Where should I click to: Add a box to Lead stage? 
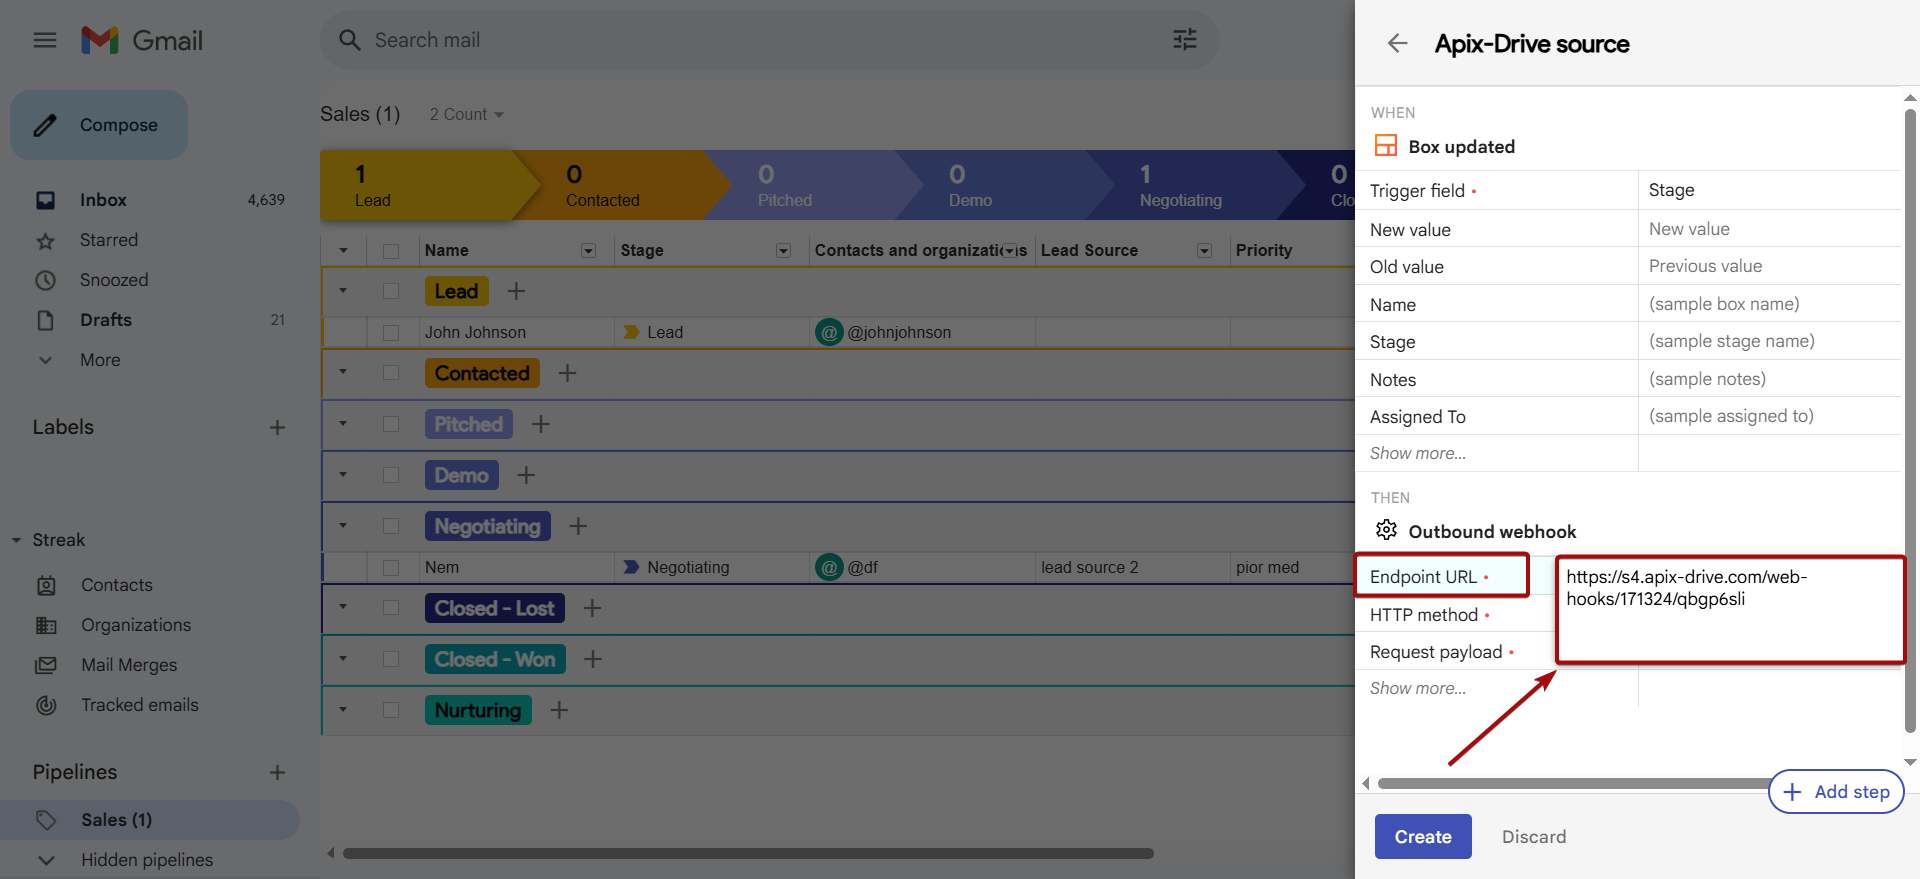[516, 291]
